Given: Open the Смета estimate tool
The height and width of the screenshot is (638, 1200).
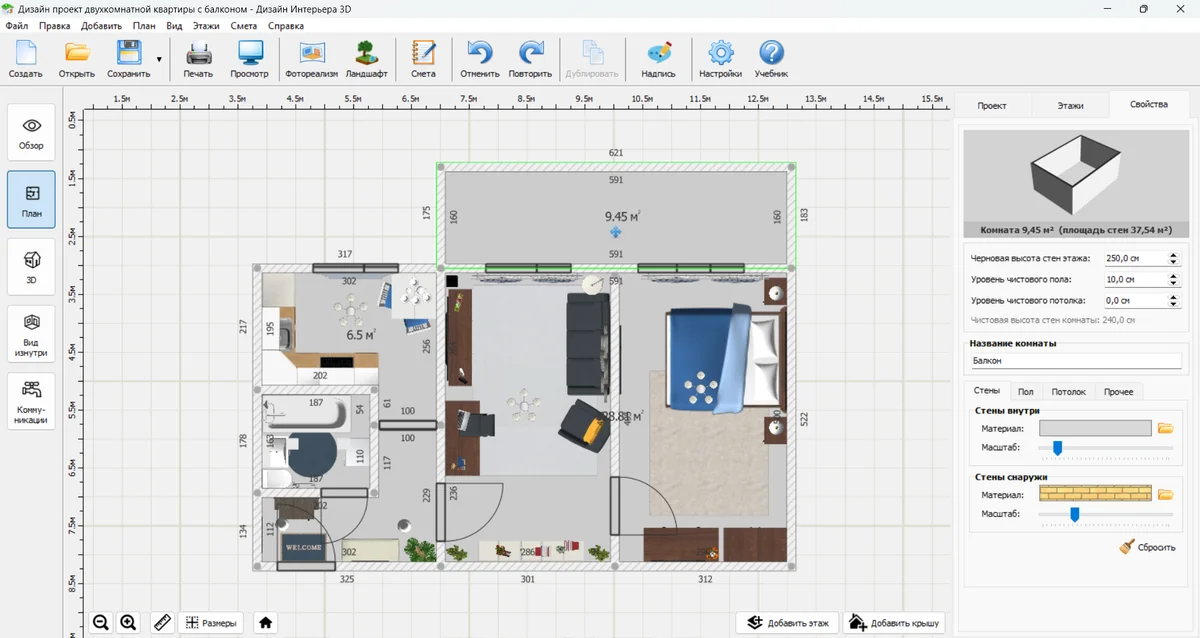Looking at the screenshot, I should click(x=423, y=59).
